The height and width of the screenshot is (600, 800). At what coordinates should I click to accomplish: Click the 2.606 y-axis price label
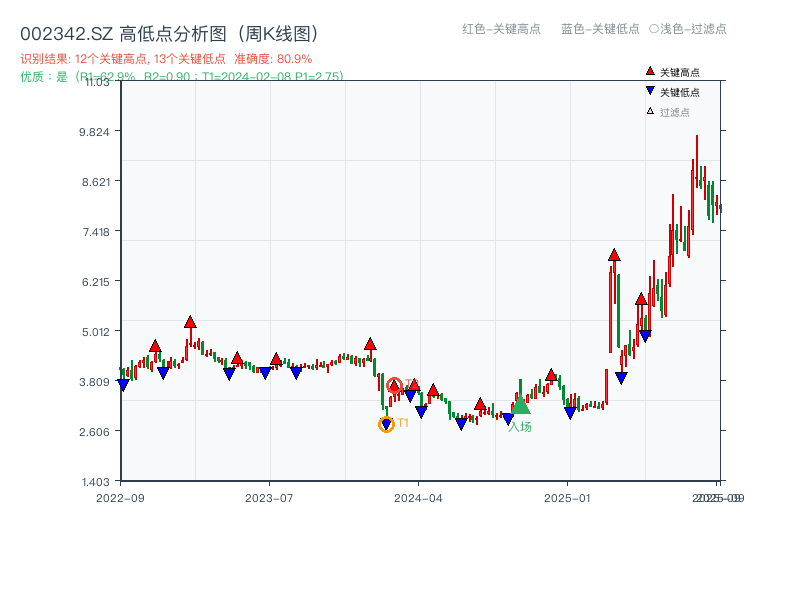(94, 432)
